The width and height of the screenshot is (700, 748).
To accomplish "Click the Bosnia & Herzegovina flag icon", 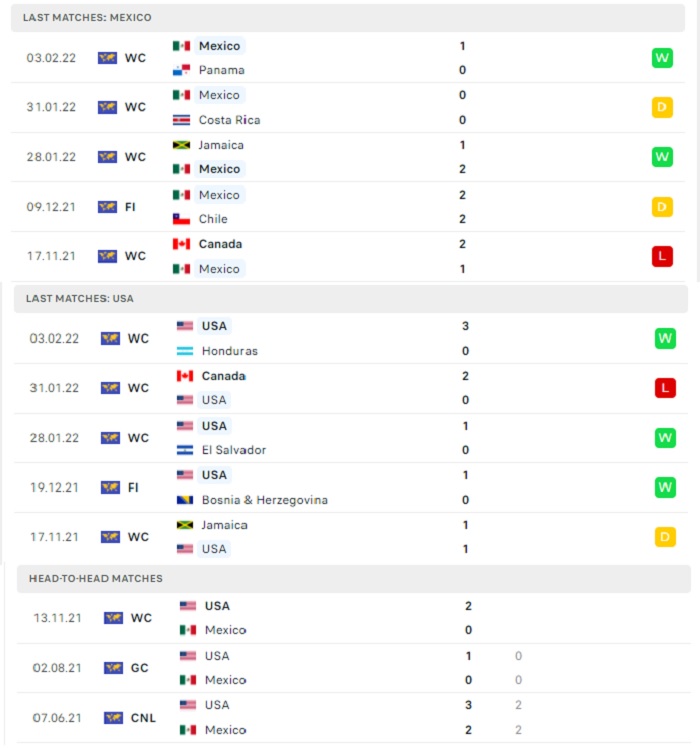I will pyautogui.click(x=185, y=500).
